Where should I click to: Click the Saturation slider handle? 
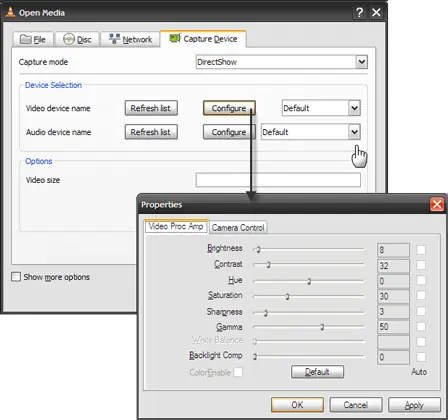(x=287, y=296)
